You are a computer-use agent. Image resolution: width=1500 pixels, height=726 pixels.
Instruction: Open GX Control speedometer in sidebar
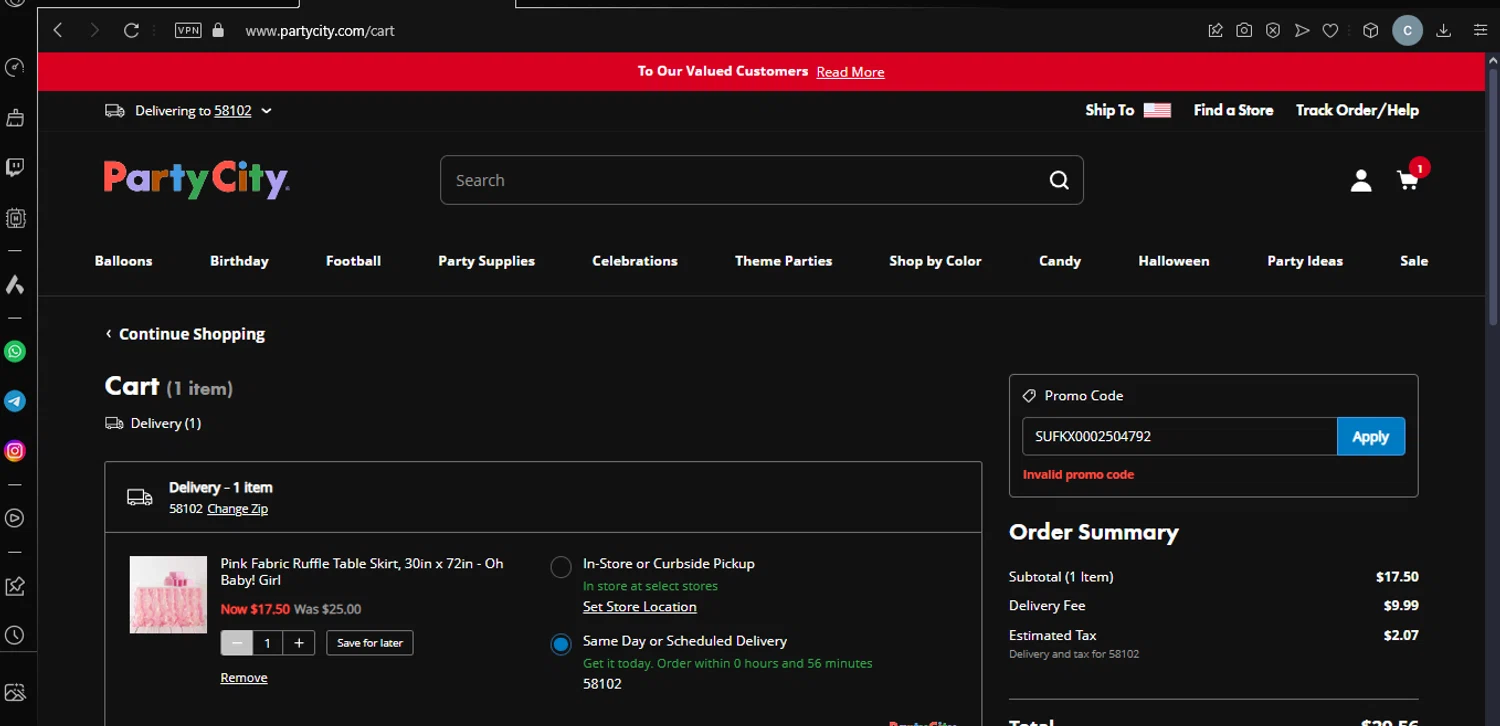pos(15,68)
